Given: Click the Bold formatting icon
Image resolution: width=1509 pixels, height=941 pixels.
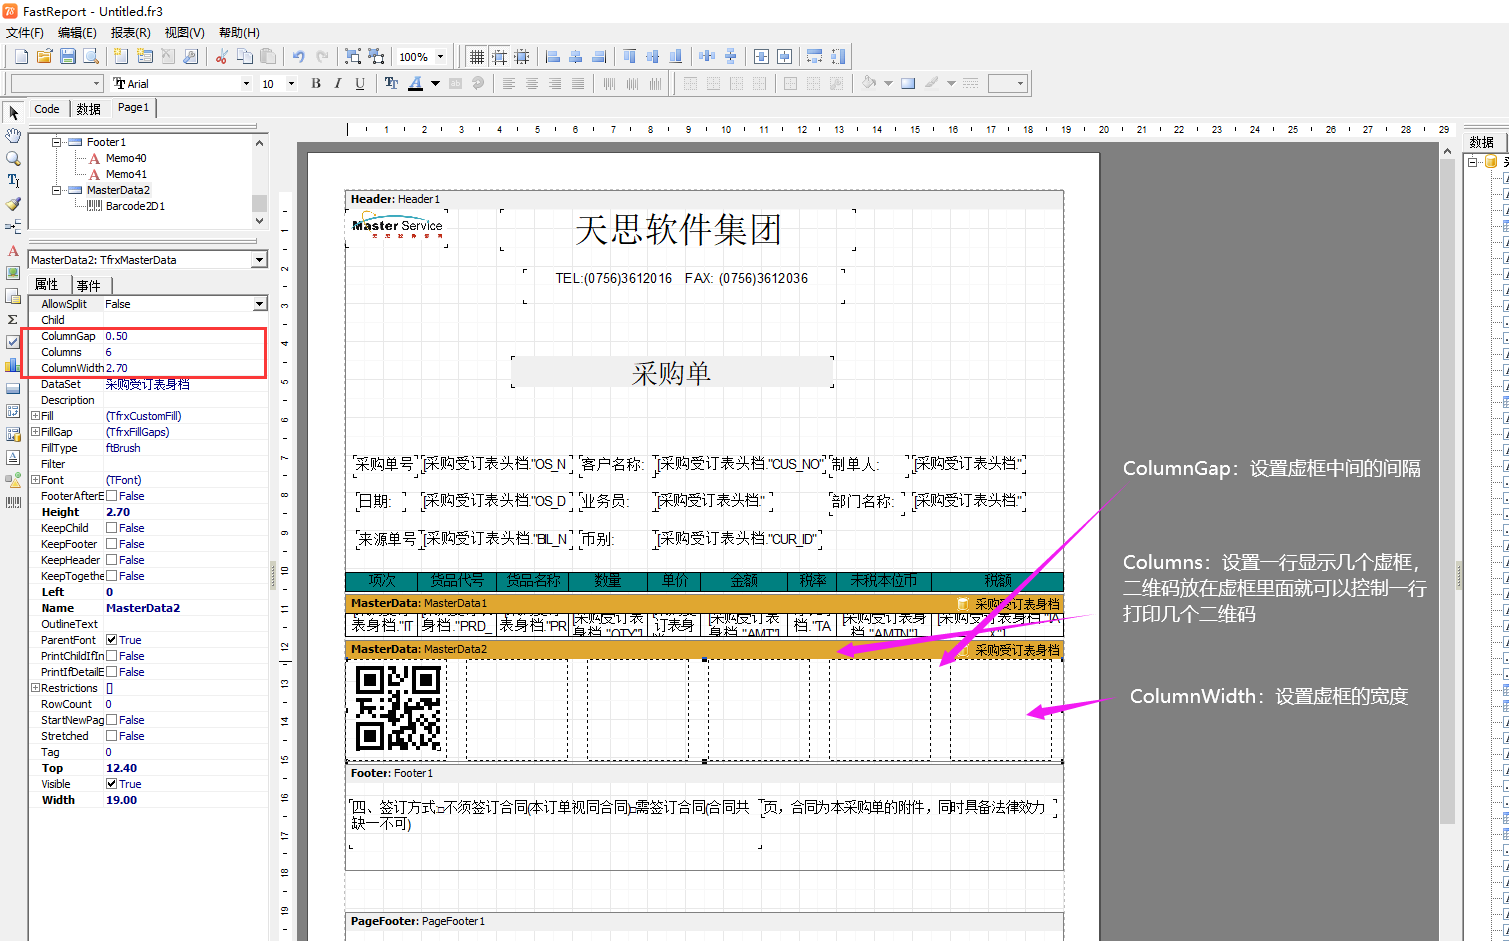Looking at the screenshot, I should pyautogui.click(x=316, y=84).
